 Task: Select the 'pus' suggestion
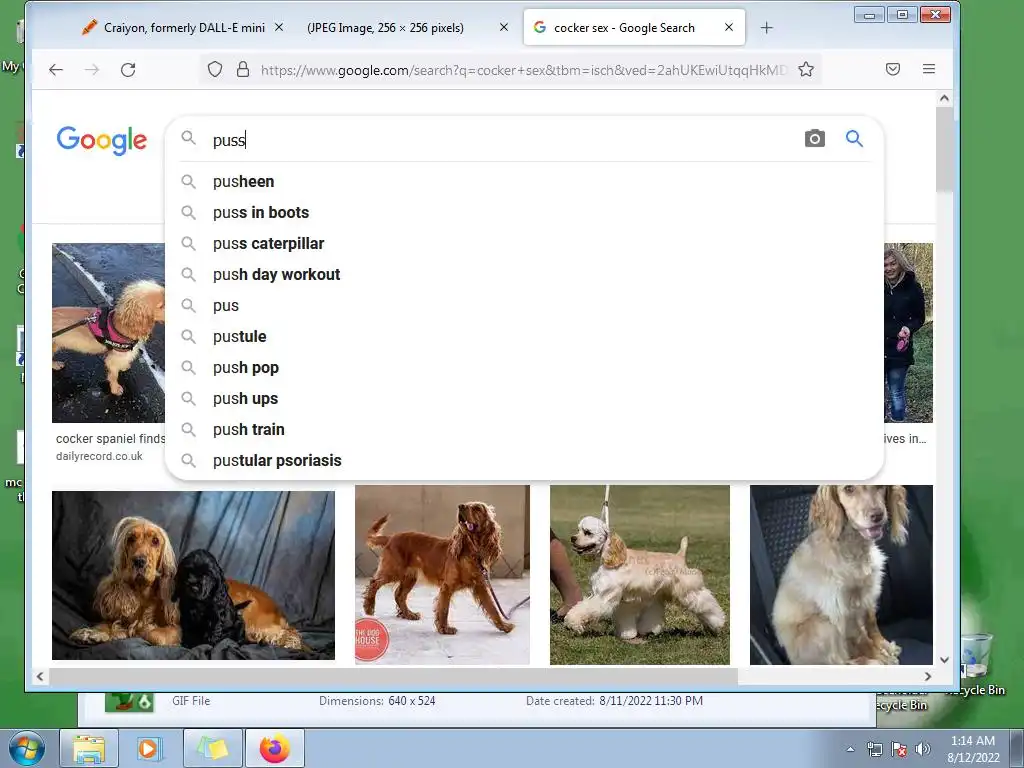[x=524, y=306]
